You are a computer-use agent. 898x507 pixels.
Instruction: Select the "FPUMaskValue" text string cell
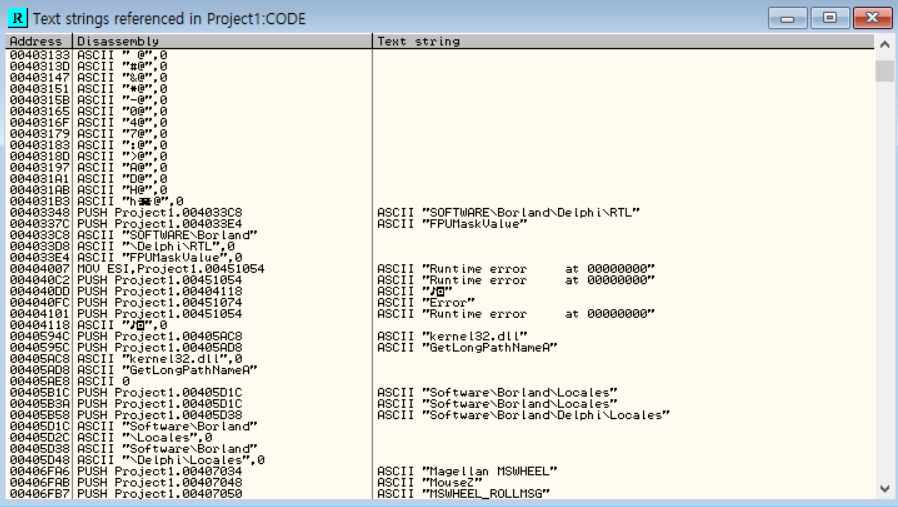click(x=452, y=224)
